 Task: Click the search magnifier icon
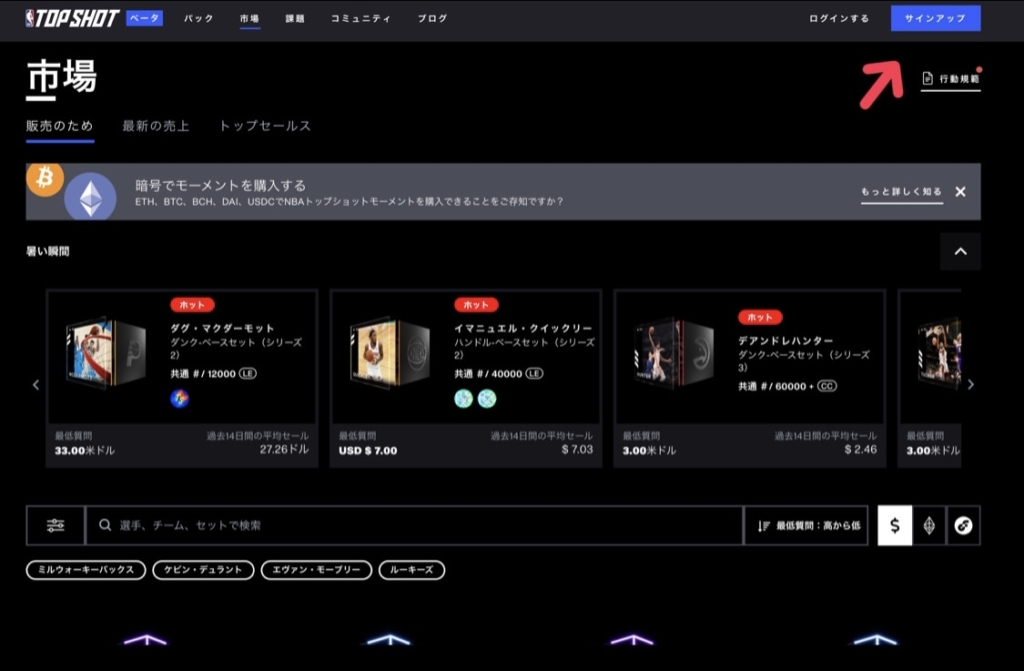pos(104,525)
